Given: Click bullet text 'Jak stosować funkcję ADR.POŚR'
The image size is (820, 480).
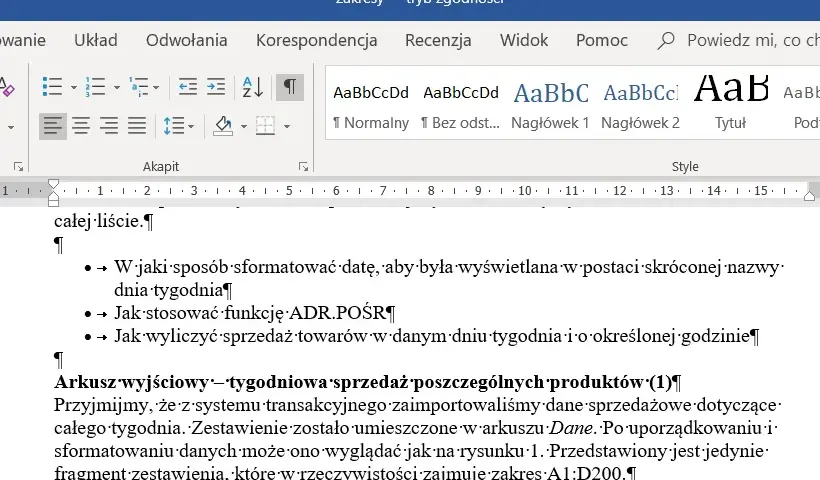Looking at the screenshot, I should click(x=250, y=313).
